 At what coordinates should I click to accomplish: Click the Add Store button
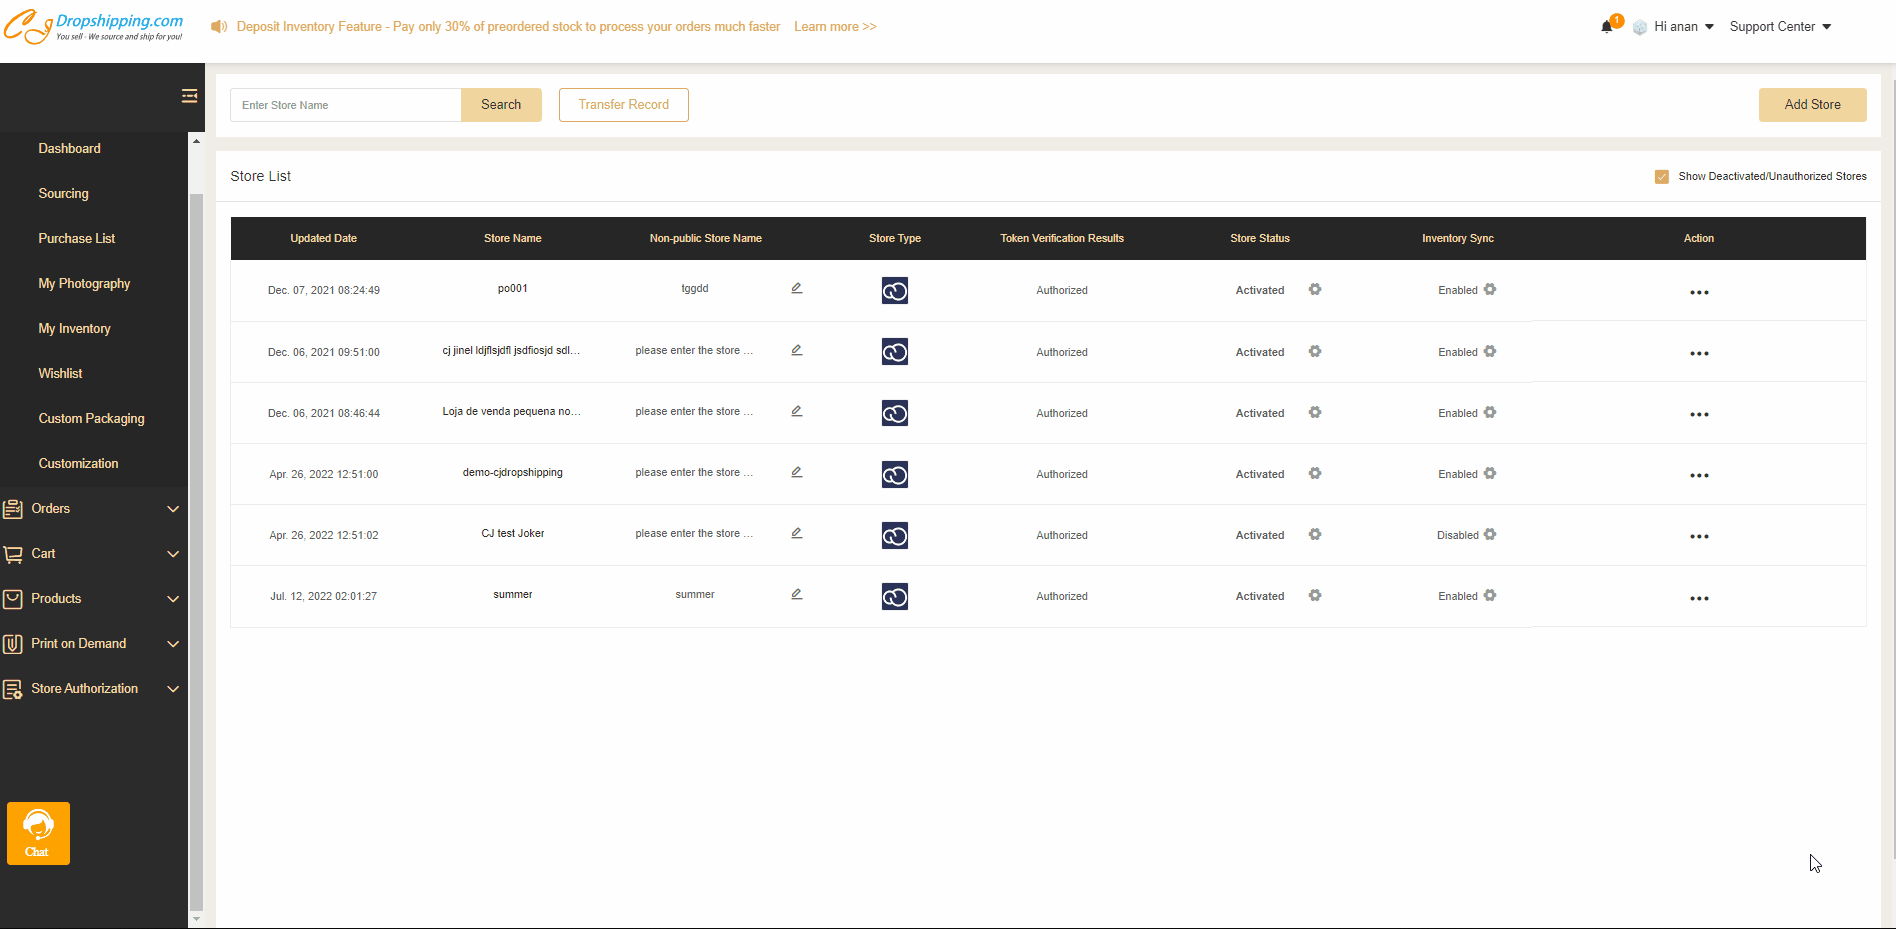1812,105
